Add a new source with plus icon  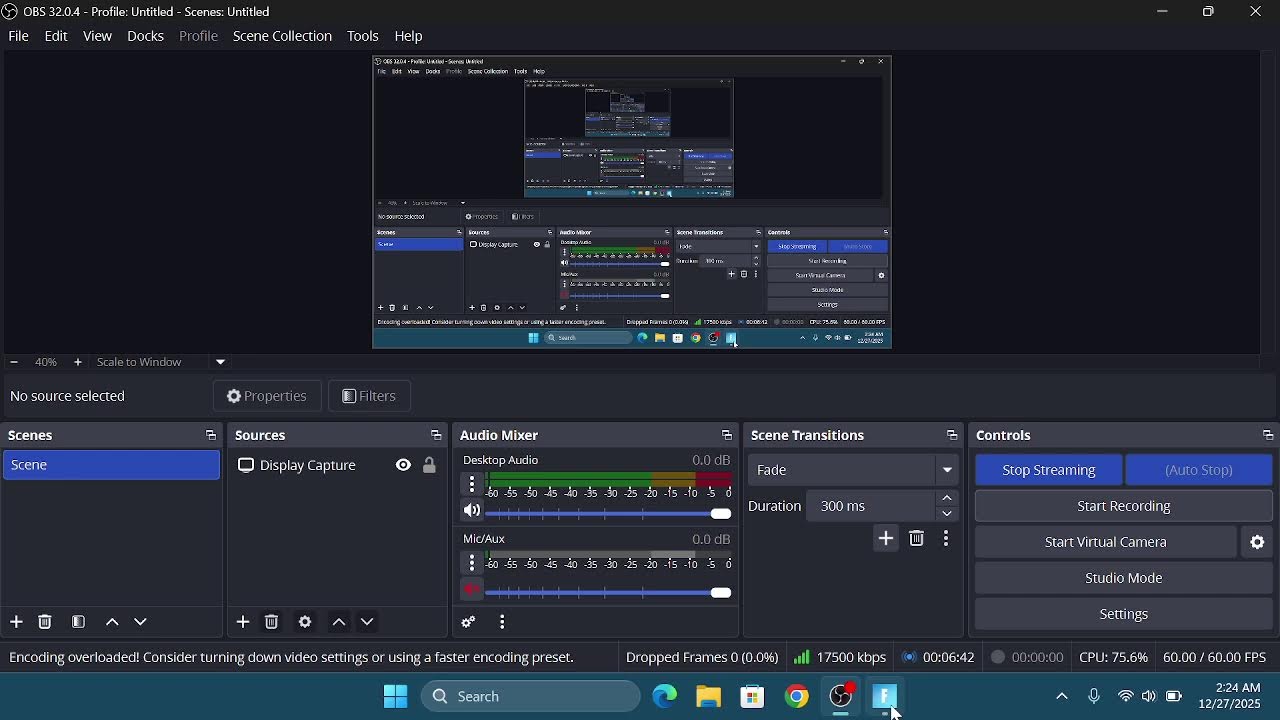tap(243, 622)
